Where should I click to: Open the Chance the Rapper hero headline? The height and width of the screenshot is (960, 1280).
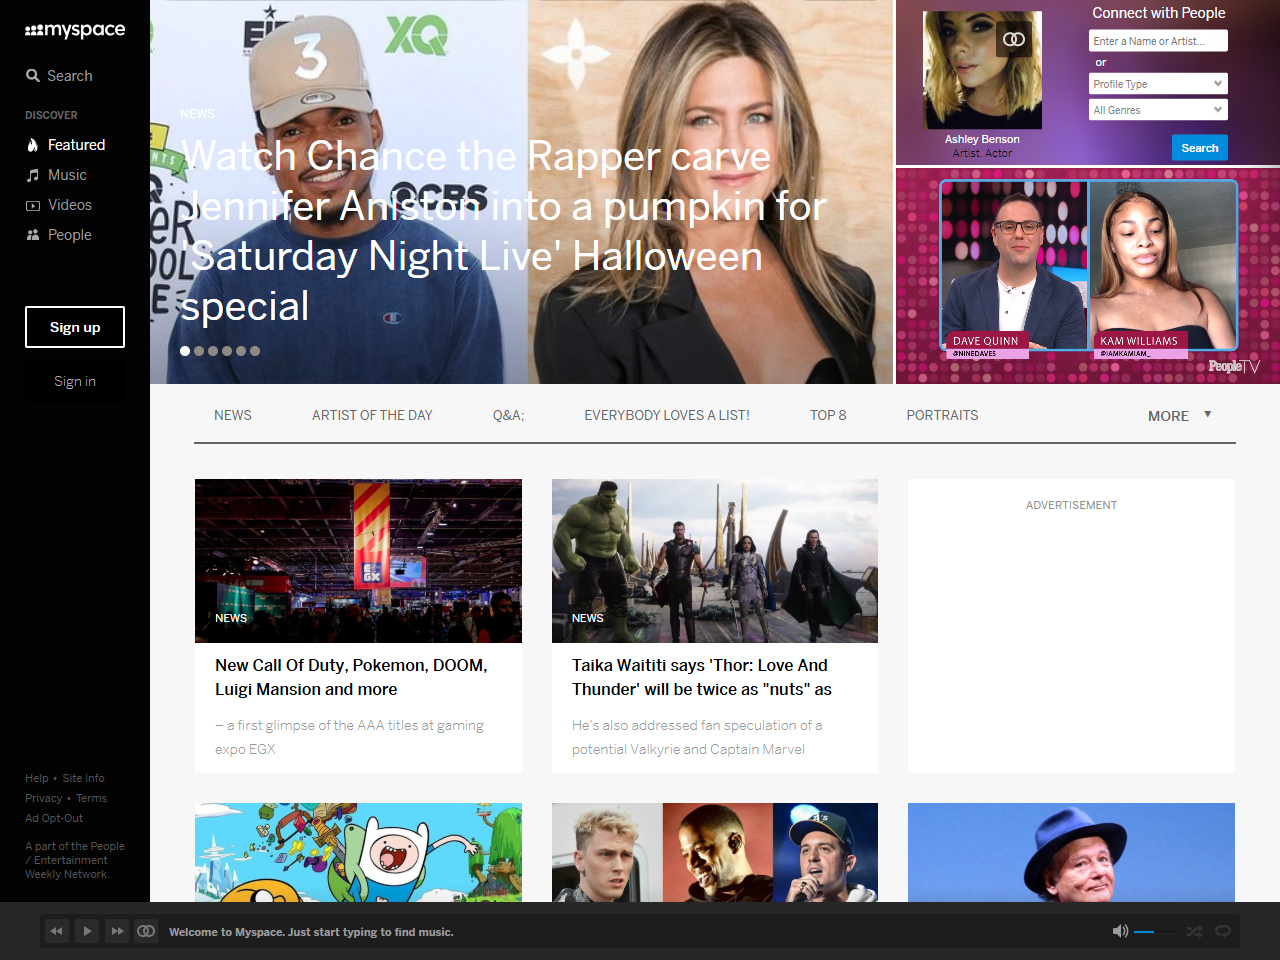pyautogui.click(x=504, y=231)
